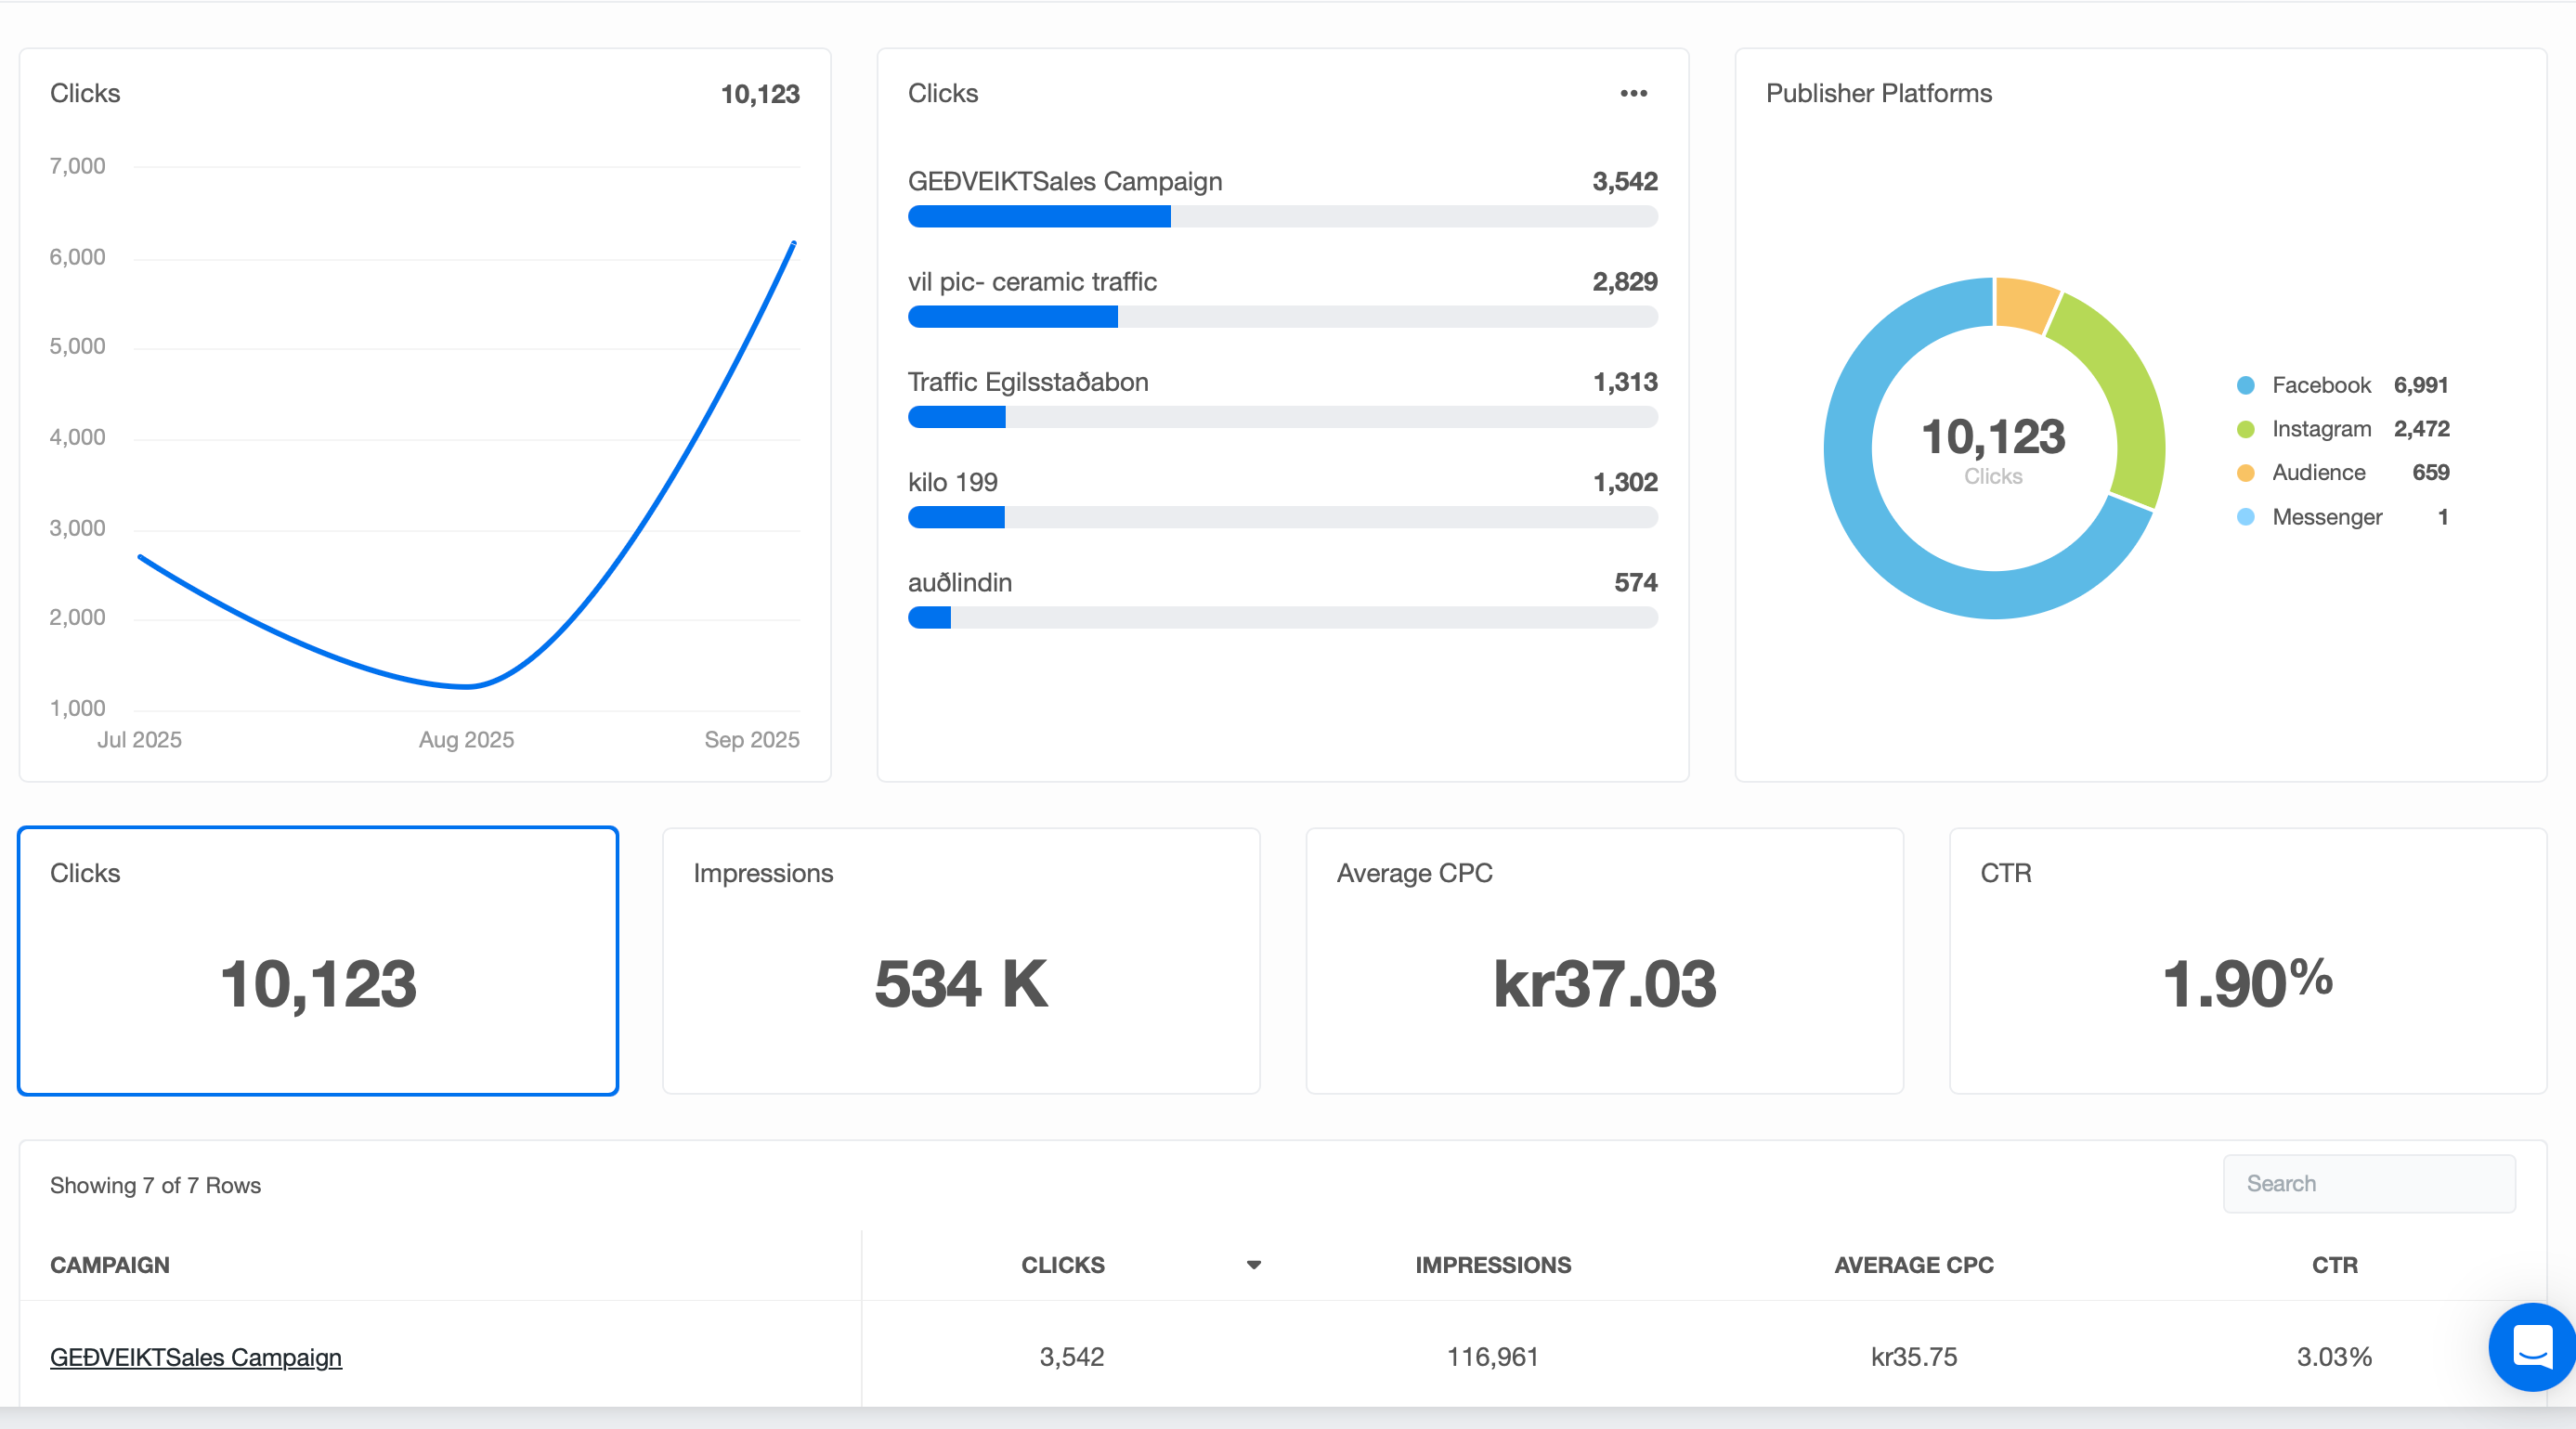This screenshot has height=1429, width=2576.
Task: Toggle Messenger legend entry light-blue dot
Action: tap(2245, 517)
